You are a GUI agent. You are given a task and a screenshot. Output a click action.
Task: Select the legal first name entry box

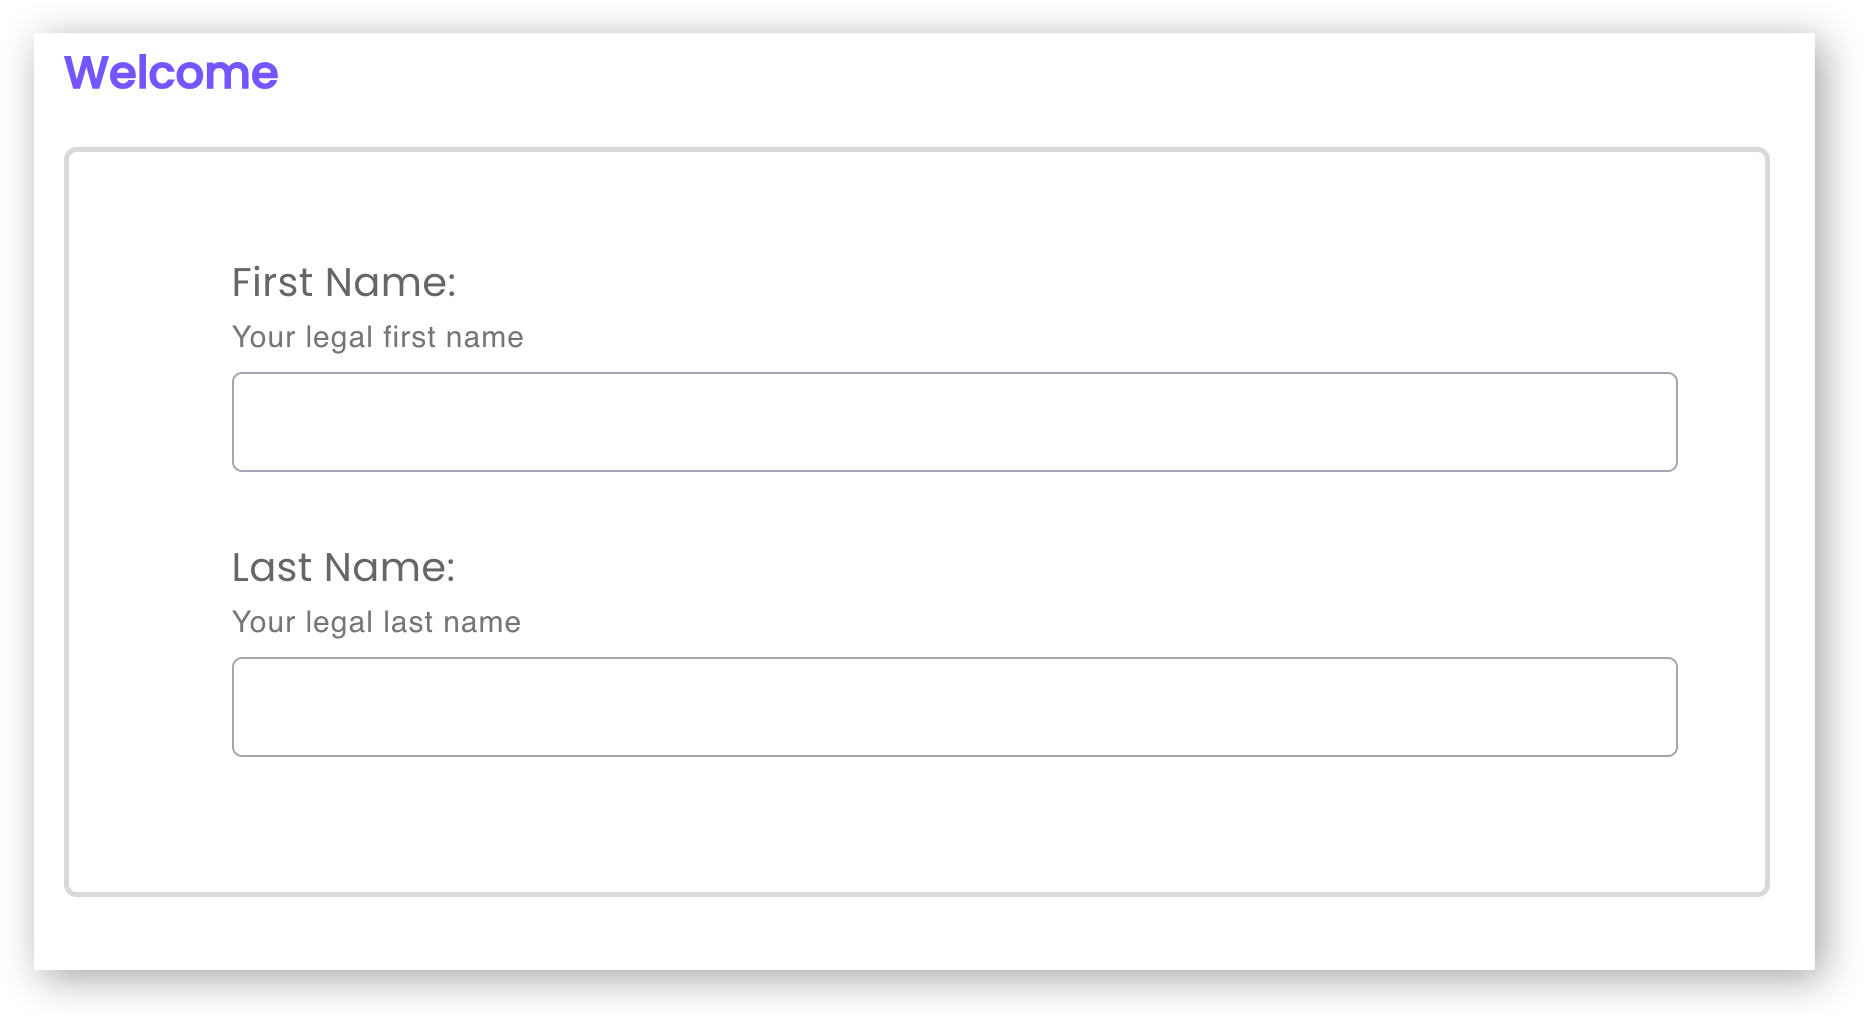click(x=954, y=422)
